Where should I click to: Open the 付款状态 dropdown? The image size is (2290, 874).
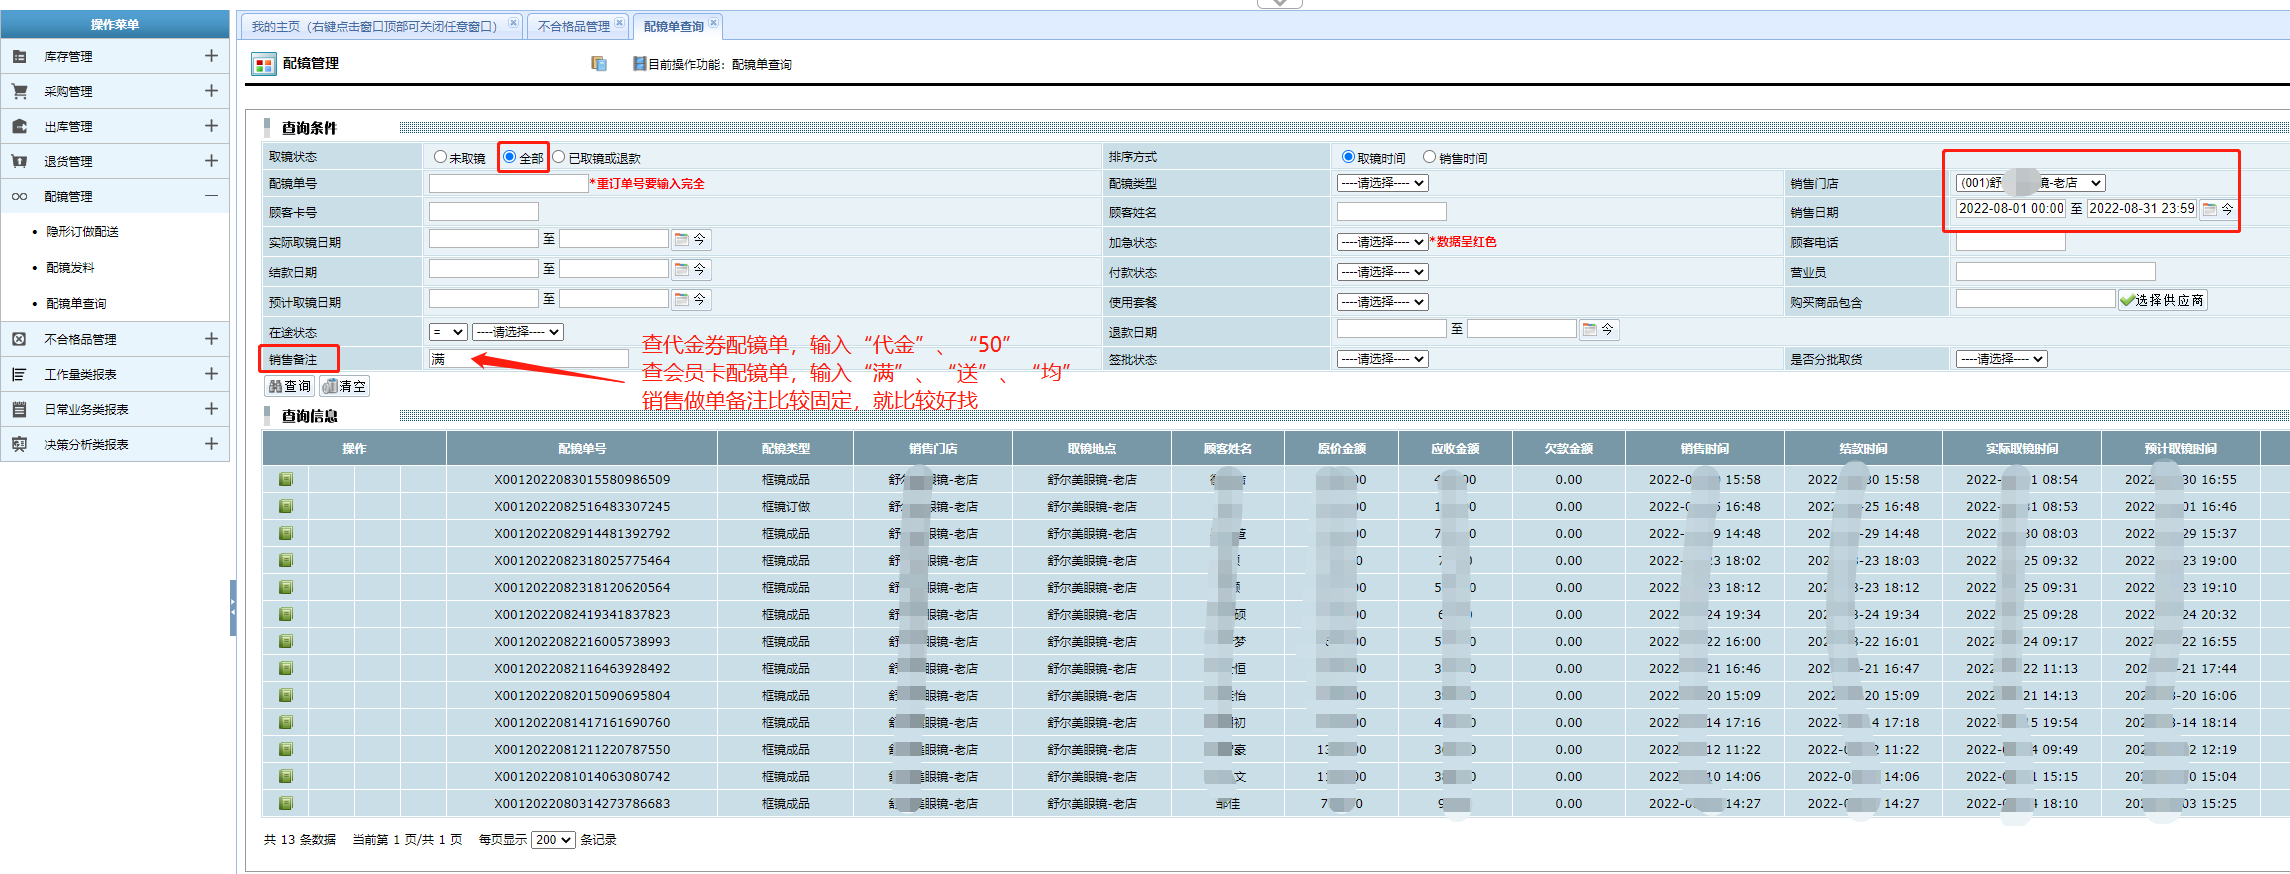[x=1382, y=272]
